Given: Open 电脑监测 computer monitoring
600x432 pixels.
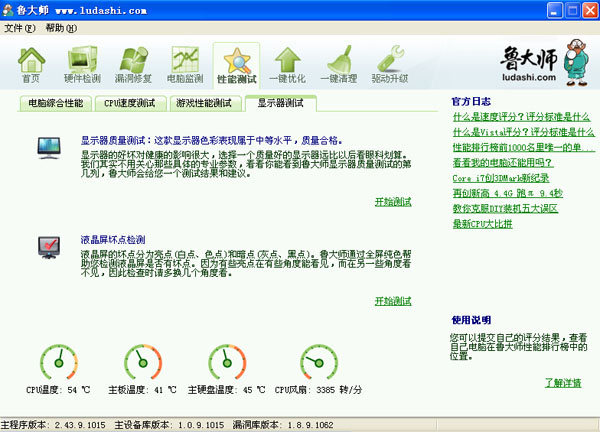Looking at the screenshot, I should coord(185,65).
